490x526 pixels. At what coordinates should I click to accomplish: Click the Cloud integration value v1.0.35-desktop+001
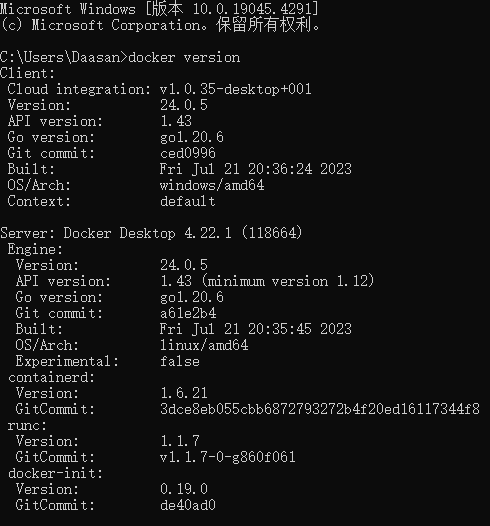pyautogui.click(x=236, y=89)
